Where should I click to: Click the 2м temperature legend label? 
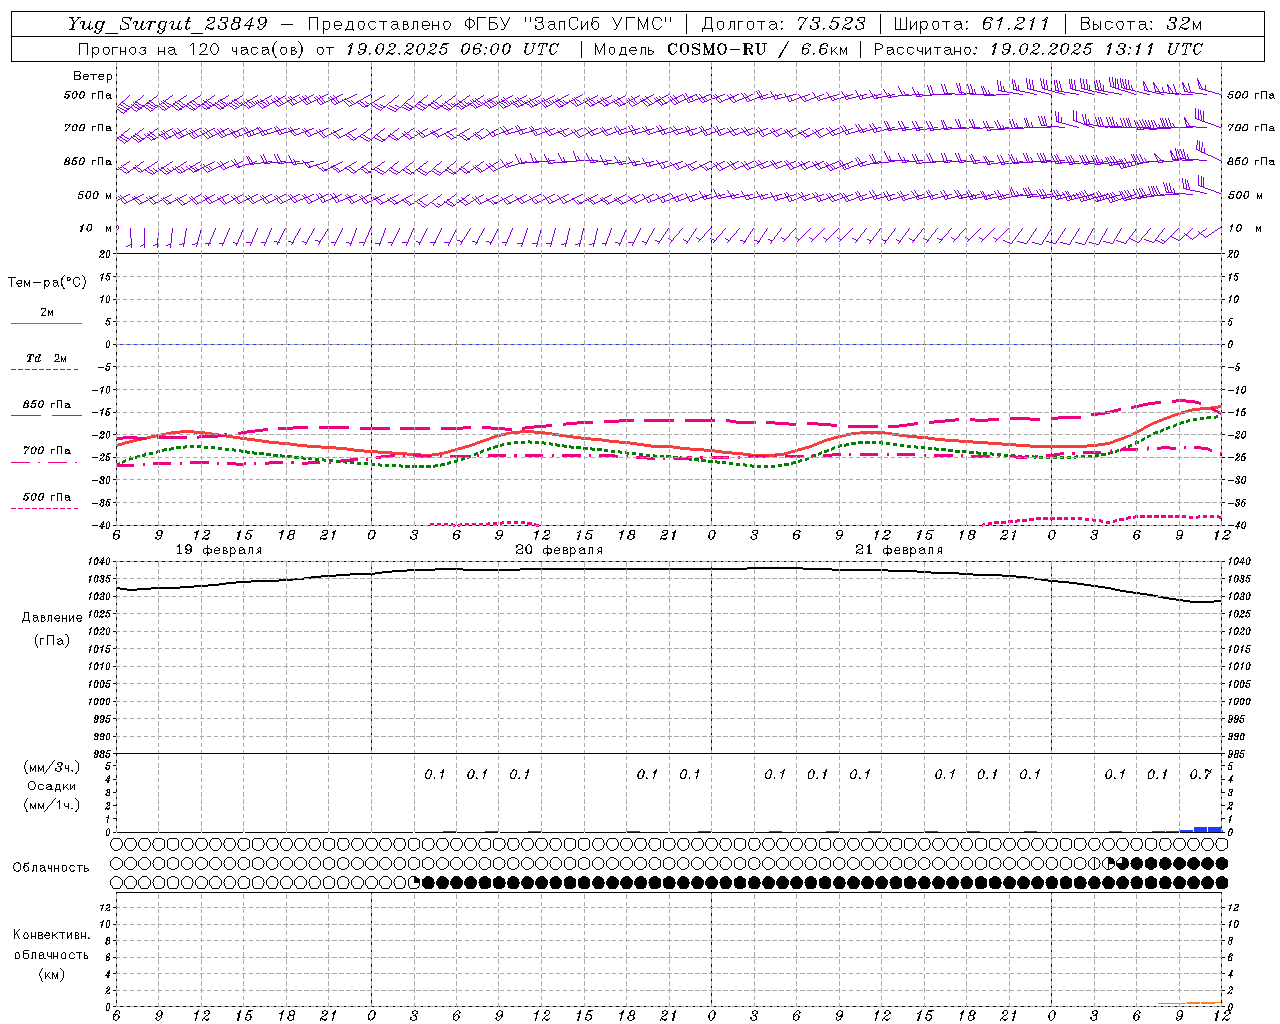(47, 312)
